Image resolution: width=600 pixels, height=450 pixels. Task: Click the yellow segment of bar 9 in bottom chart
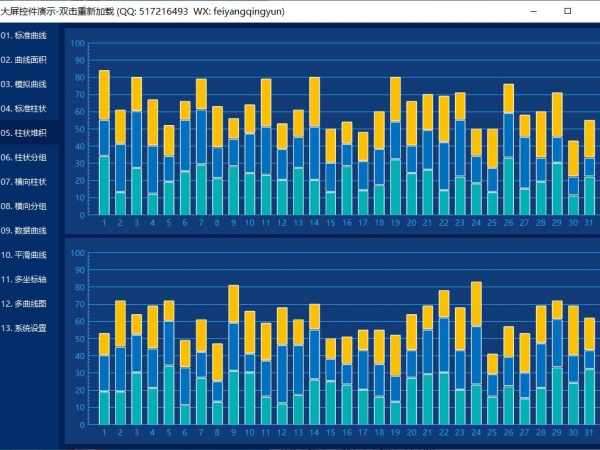(x=233, y=304)
